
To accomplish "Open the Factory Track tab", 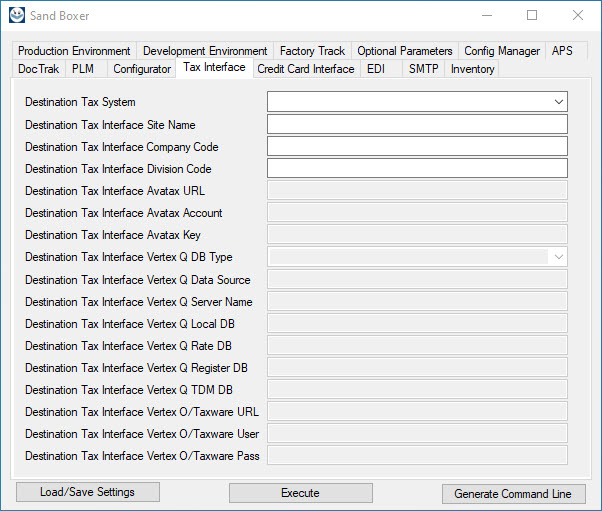I will coord(312,51).
